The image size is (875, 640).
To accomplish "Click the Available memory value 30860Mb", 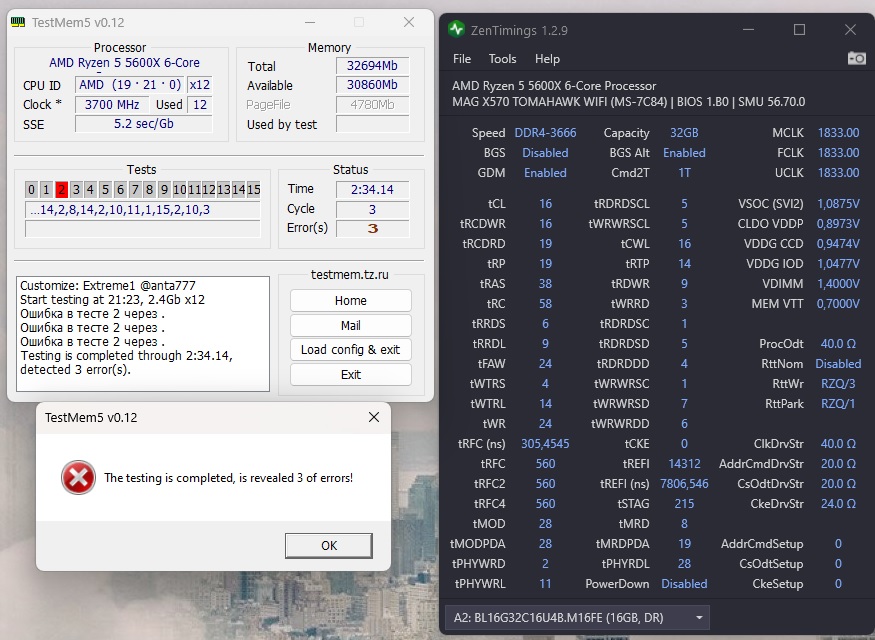I will (372, 85).
